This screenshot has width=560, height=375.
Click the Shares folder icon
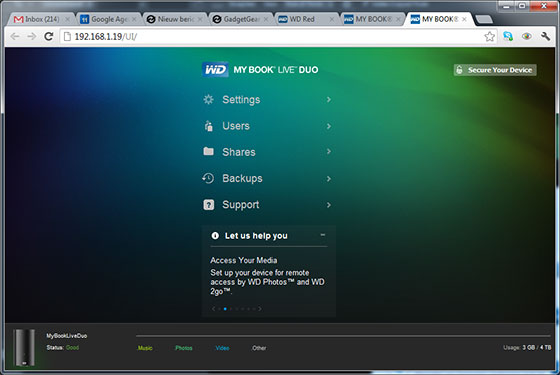(209, 151)
